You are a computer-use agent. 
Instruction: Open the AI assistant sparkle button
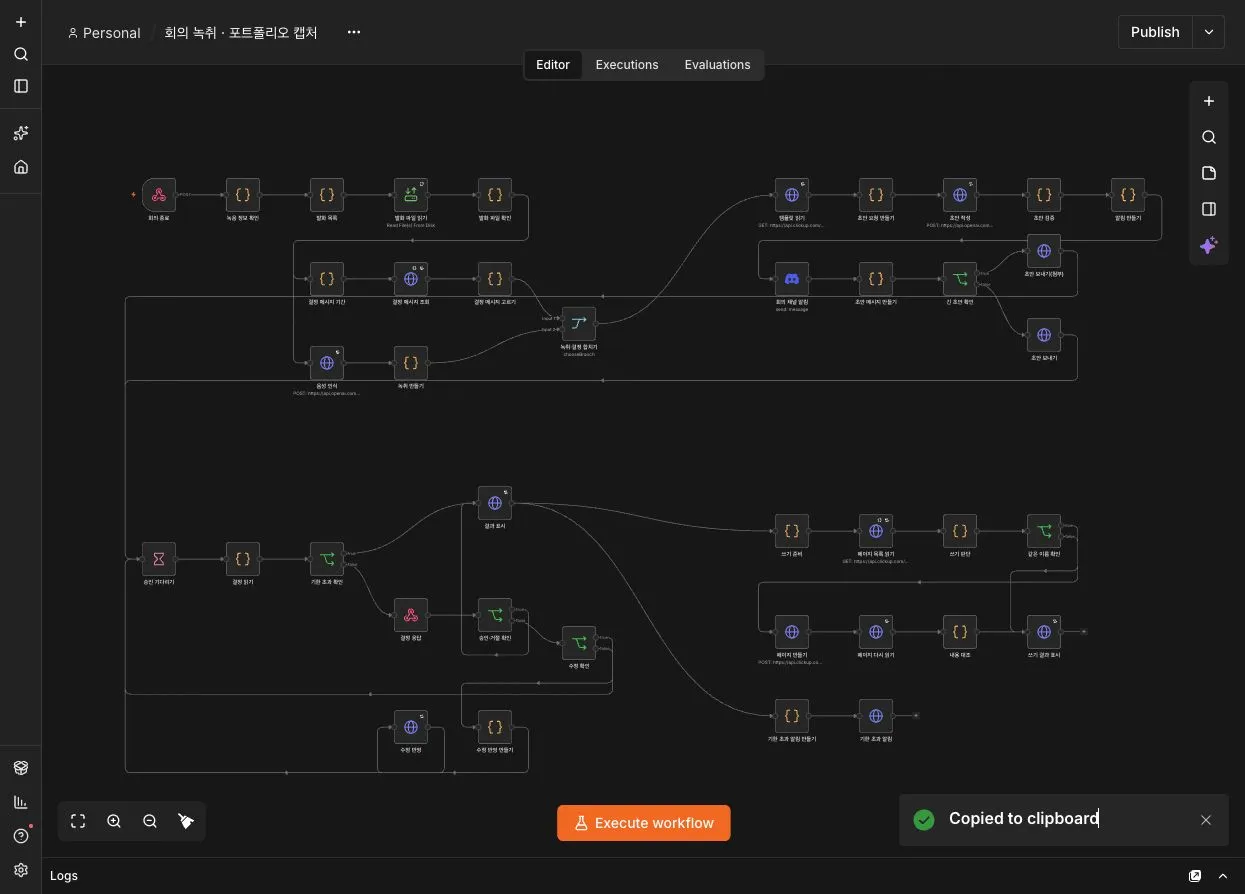tap(1208, 245)
